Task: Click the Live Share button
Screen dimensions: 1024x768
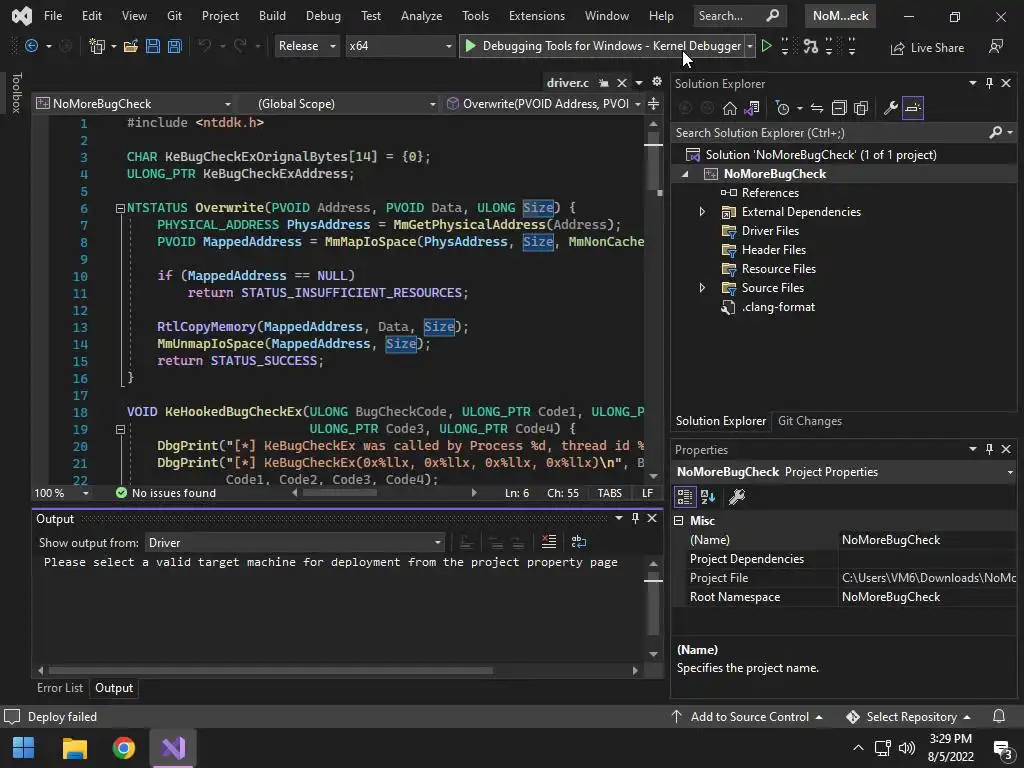Action: pyautogui.click(x=927, y=47)
